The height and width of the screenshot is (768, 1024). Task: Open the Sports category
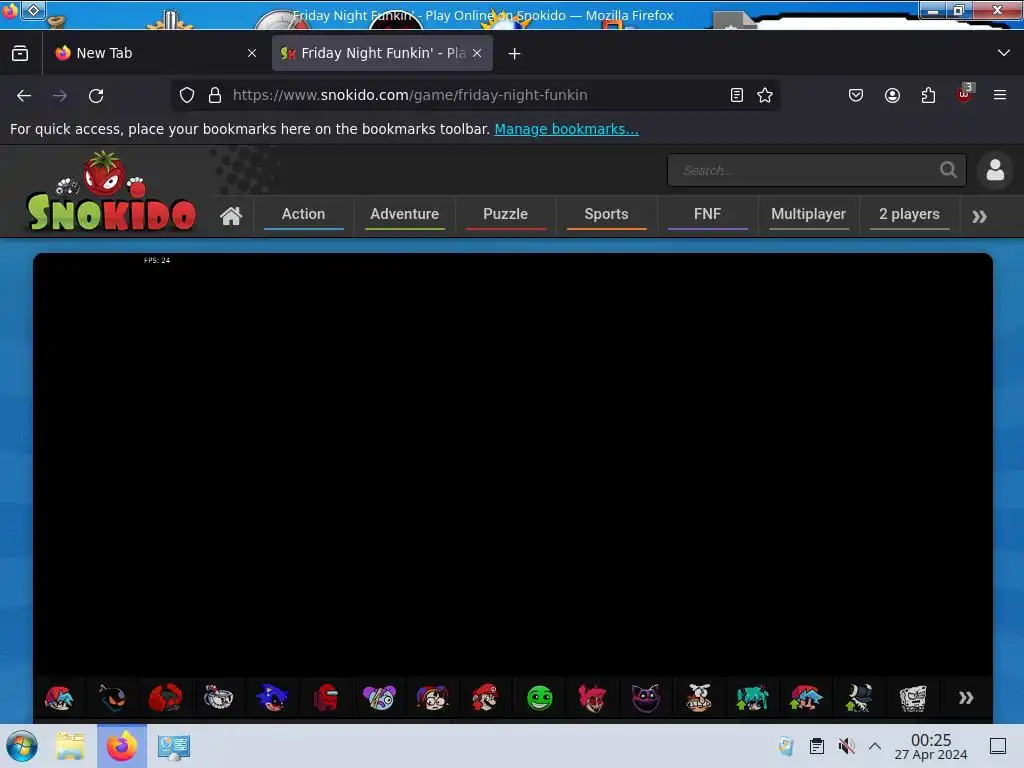606,214
